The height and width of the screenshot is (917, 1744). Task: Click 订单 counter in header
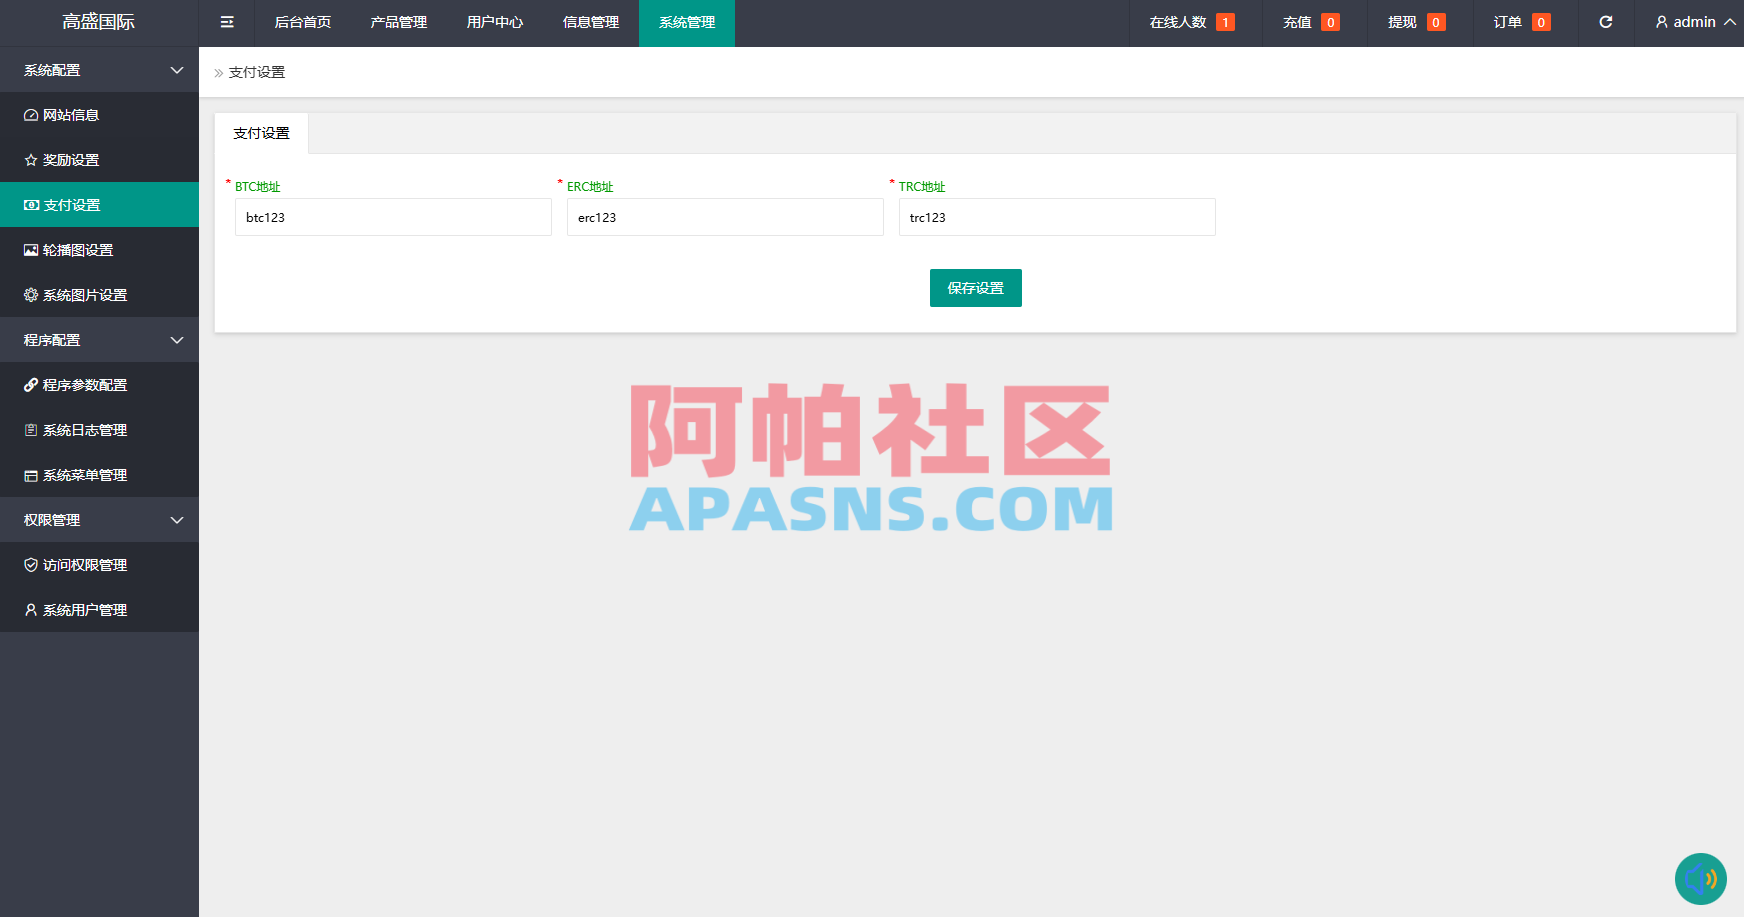coord(1522,22)
